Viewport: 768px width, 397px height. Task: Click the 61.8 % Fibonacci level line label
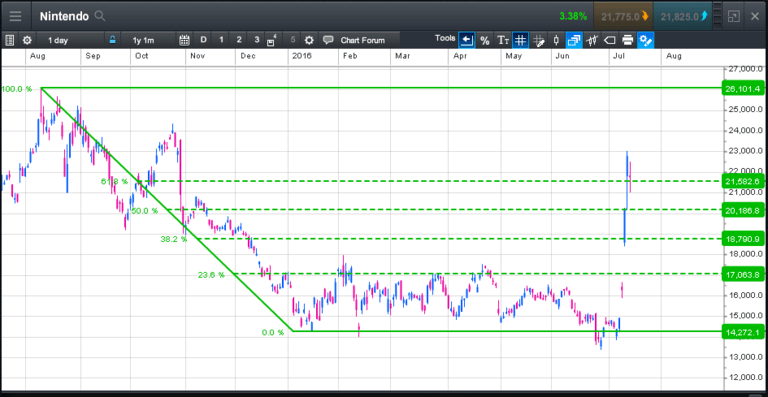coord(115,182)
